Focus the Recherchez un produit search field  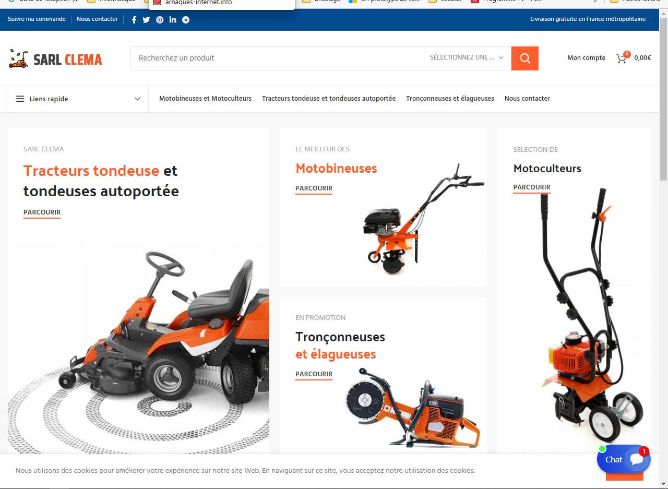(277, 58)
